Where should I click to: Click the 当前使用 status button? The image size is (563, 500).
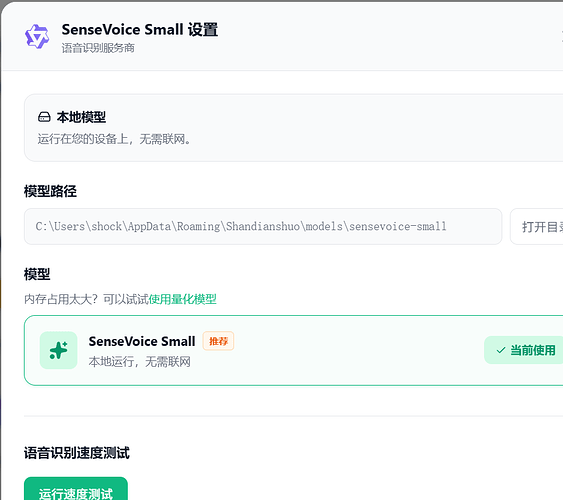click(x=524, y=350)
